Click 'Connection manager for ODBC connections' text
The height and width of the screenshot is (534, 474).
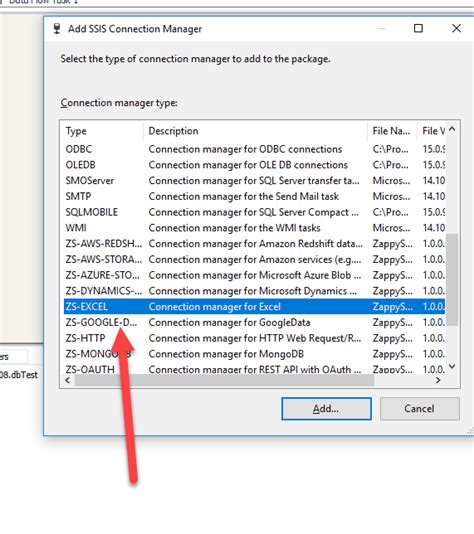245,149
